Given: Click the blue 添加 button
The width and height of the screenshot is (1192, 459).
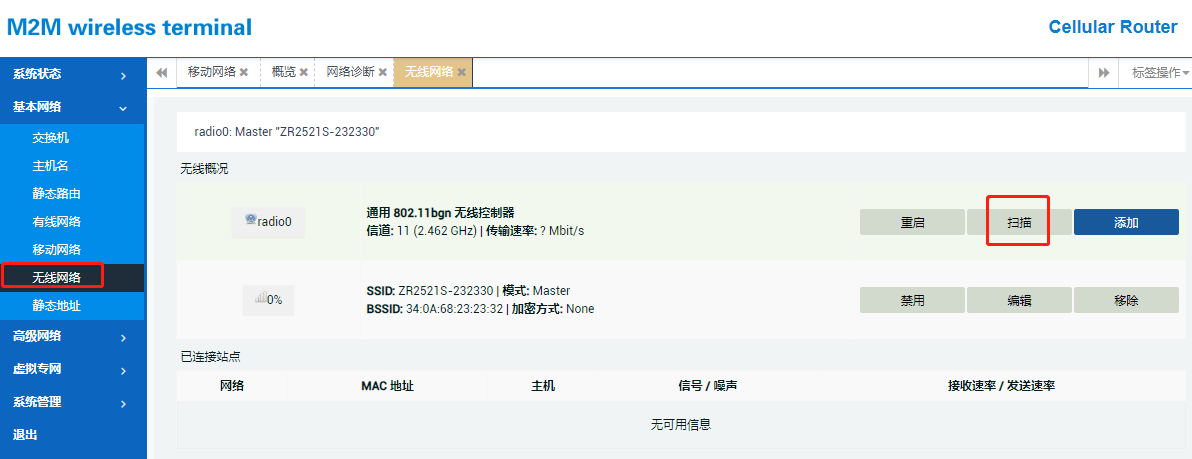Looking at the screenshot, I should pyautogui.click(x=1126, y=222).
